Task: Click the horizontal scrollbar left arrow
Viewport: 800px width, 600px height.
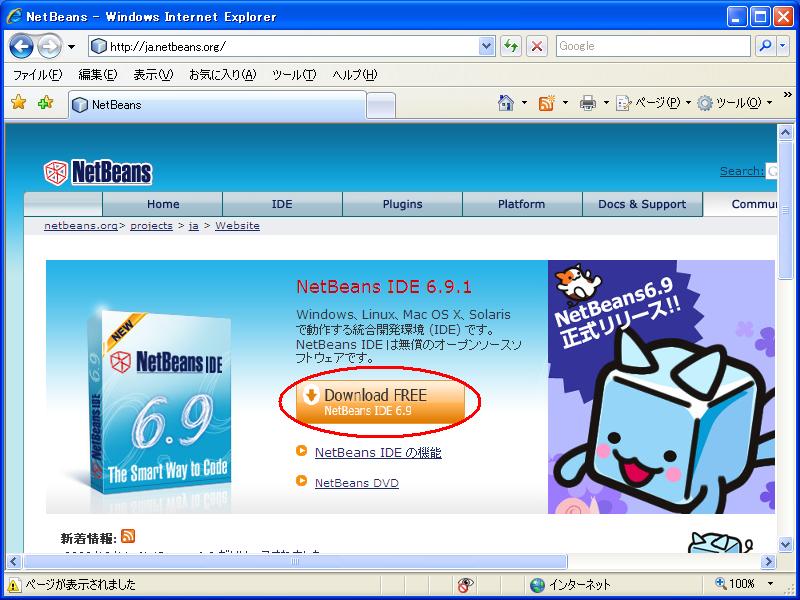Action: pyautogui.click(x=13, y=562)
